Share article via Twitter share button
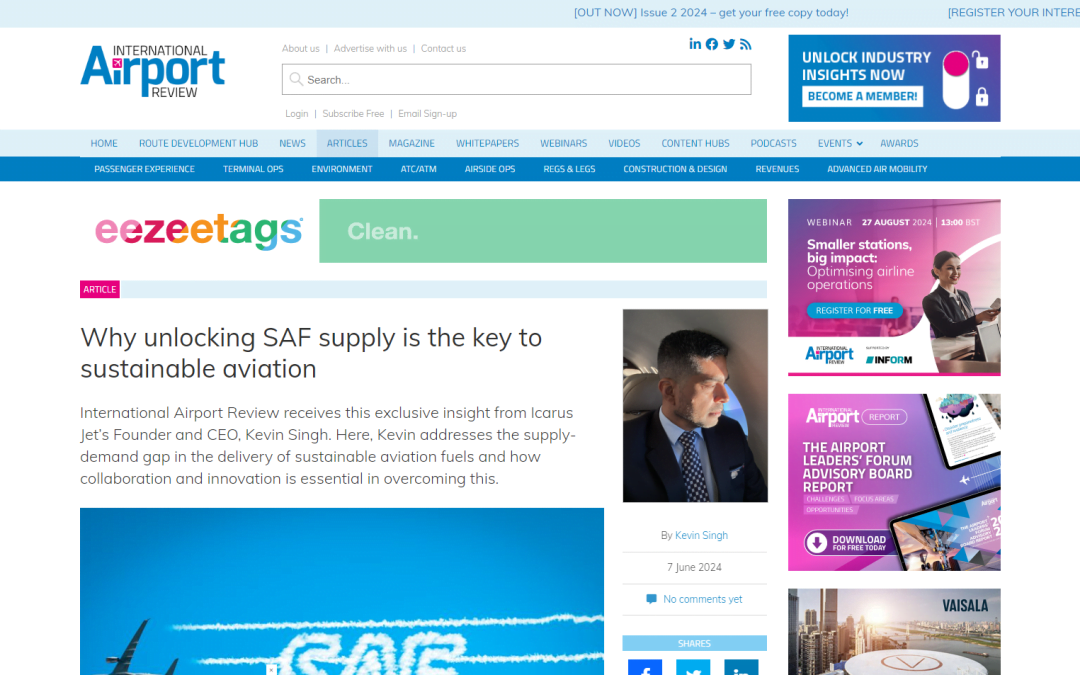1080x675 pixels. point(693,667)
